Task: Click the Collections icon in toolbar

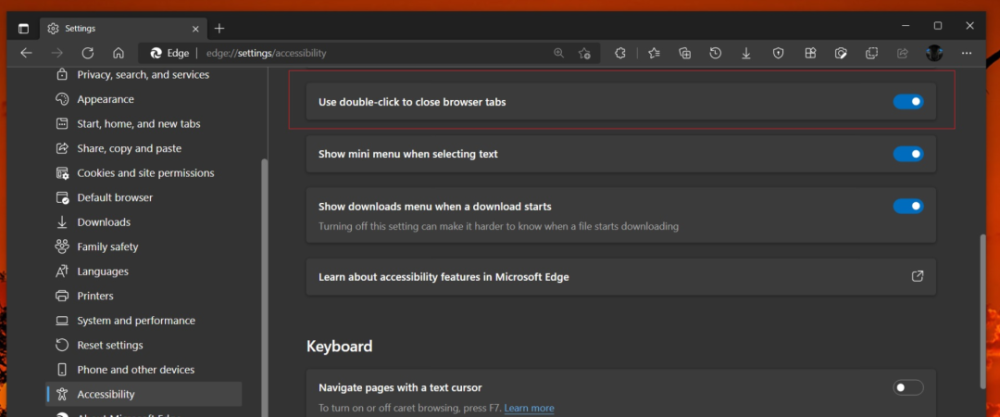Action: coord(685,53)
